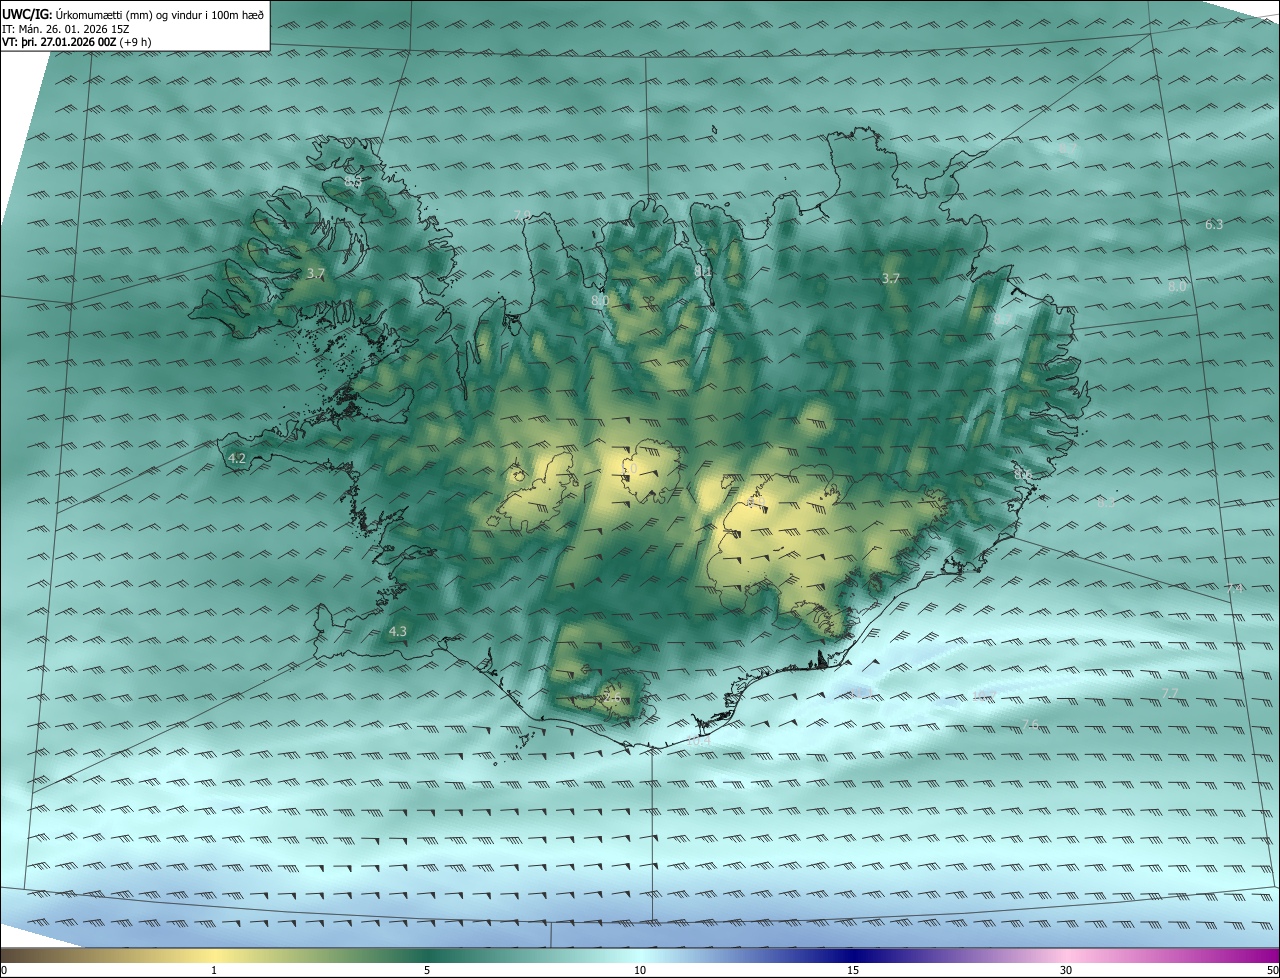Screen dimensions: 1280x978
Task: Click the "5" tick label on the color scale
Action: [427, 970]
